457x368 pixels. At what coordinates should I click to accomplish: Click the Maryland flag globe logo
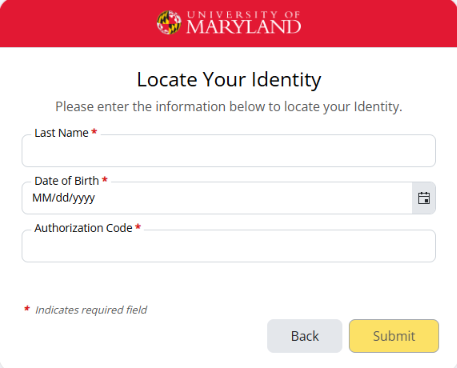[x=169, y=22]
